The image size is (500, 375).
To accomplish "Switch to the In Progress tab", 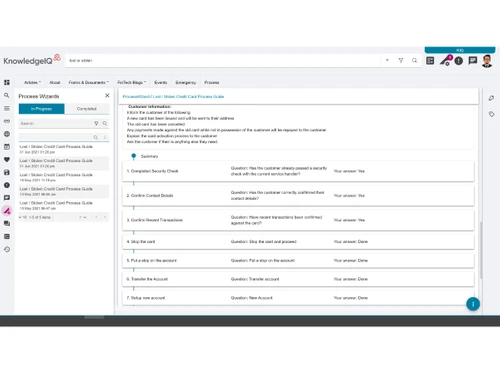I will [41, 109].
